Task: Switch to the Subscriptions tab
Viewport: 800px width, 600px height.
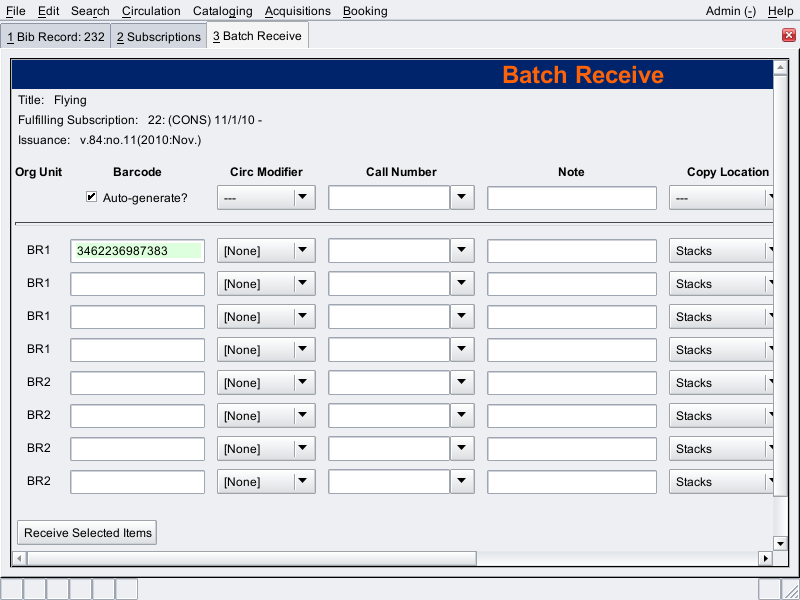Action: pos(158,37)
